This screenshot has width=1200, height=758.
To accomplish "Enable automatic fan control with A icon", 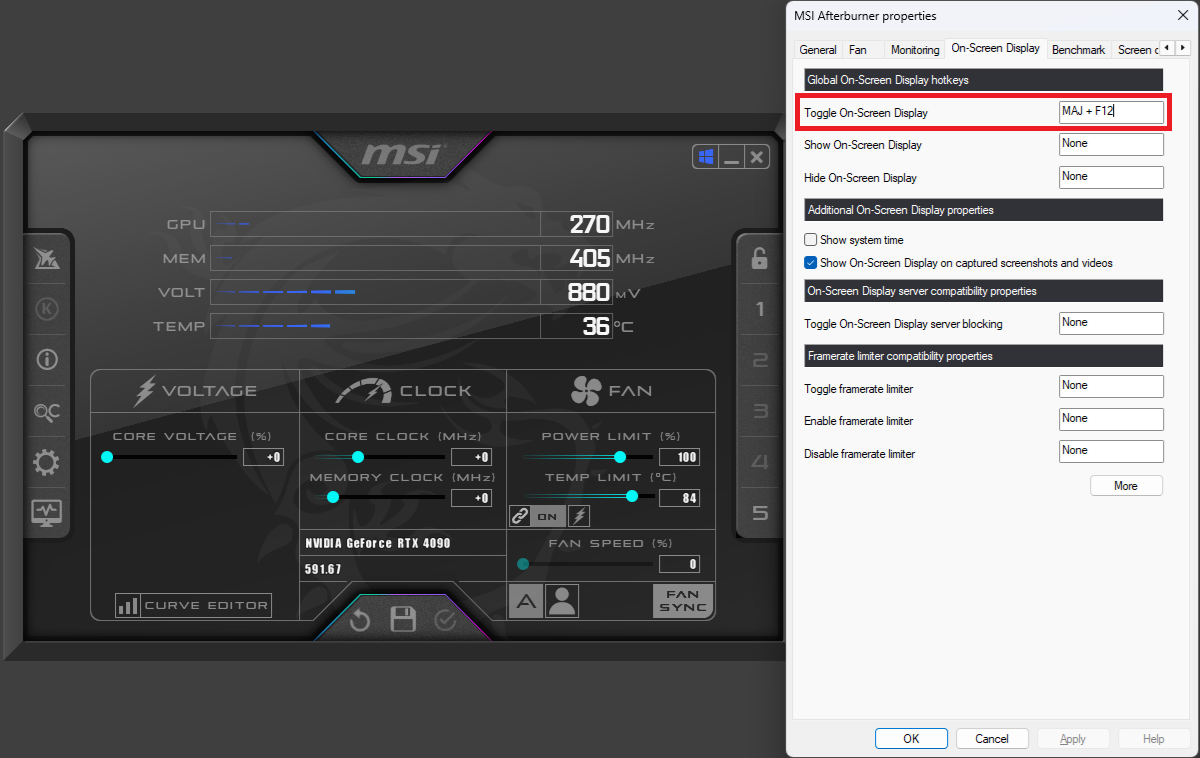I will point(525,600).
